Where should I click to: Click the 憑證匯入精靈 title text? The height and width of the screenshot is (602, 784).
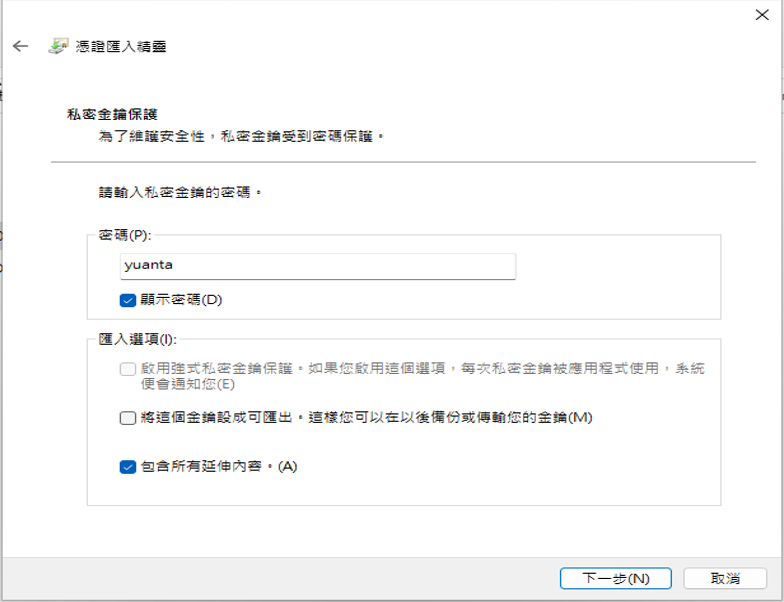click(120, 46)
